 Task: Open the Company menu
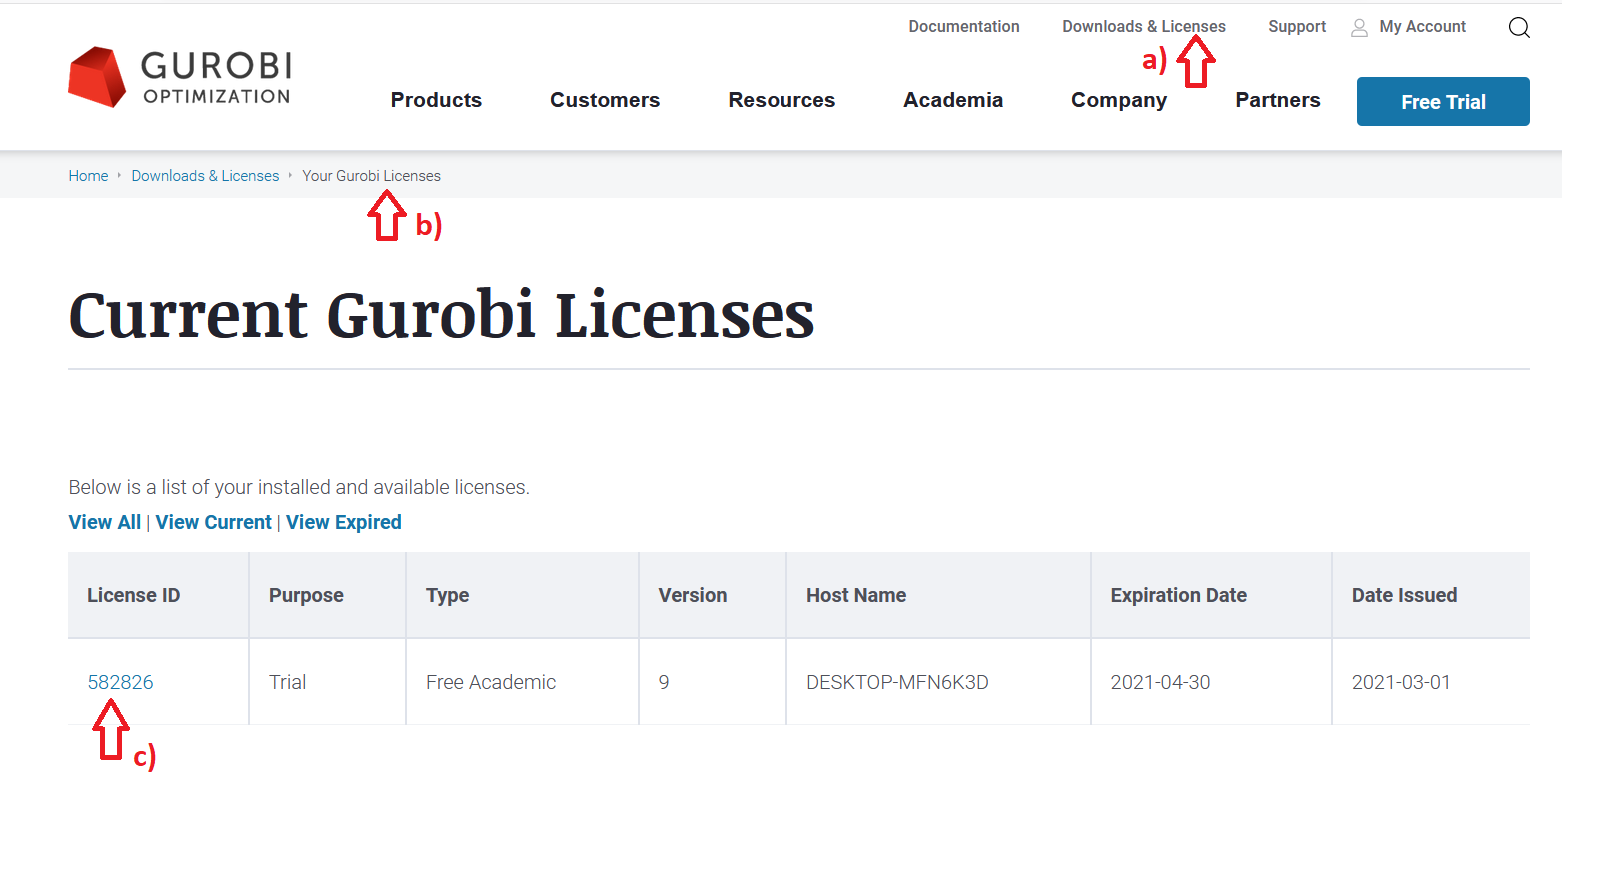click(1119, 100)
